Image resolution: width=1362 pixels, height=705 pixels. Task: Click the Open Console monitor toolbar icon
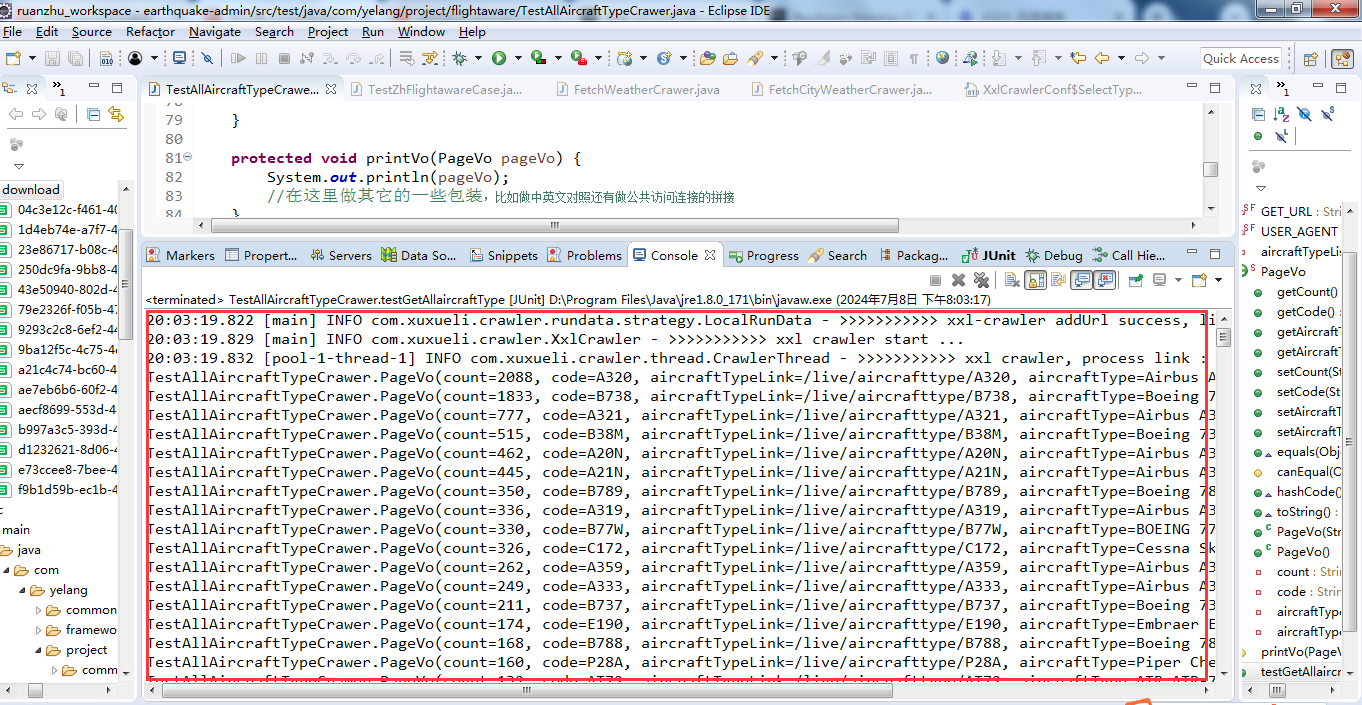click(x=179, y=58)
